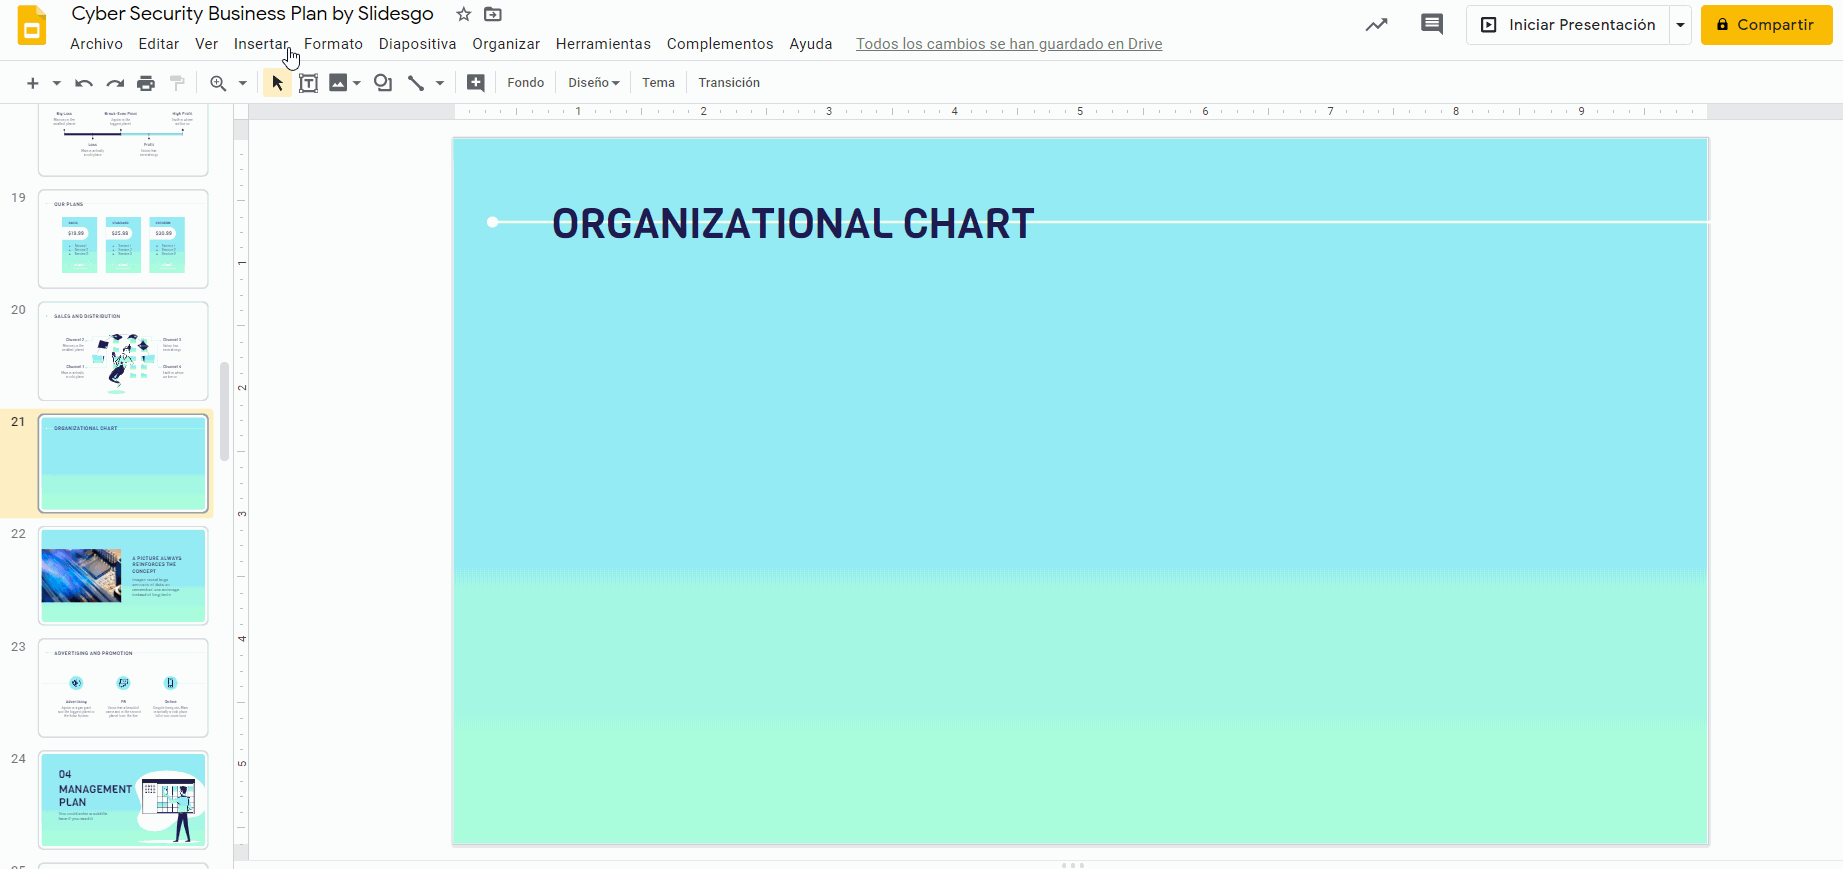Viewport: 1843px width, 869px height.
Task: Click the Google Slides home logo
Action: coord(32,26)
